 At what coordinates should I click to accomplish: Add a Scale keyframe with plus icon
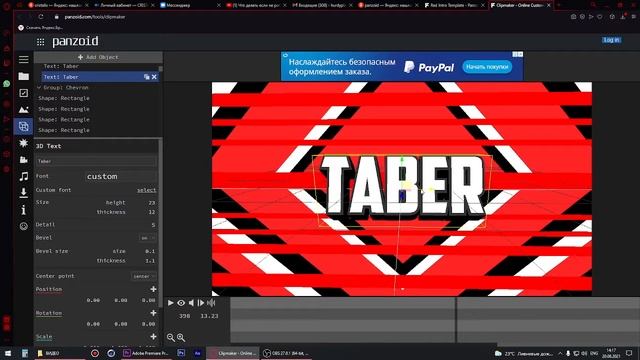(x=153, y=336)
